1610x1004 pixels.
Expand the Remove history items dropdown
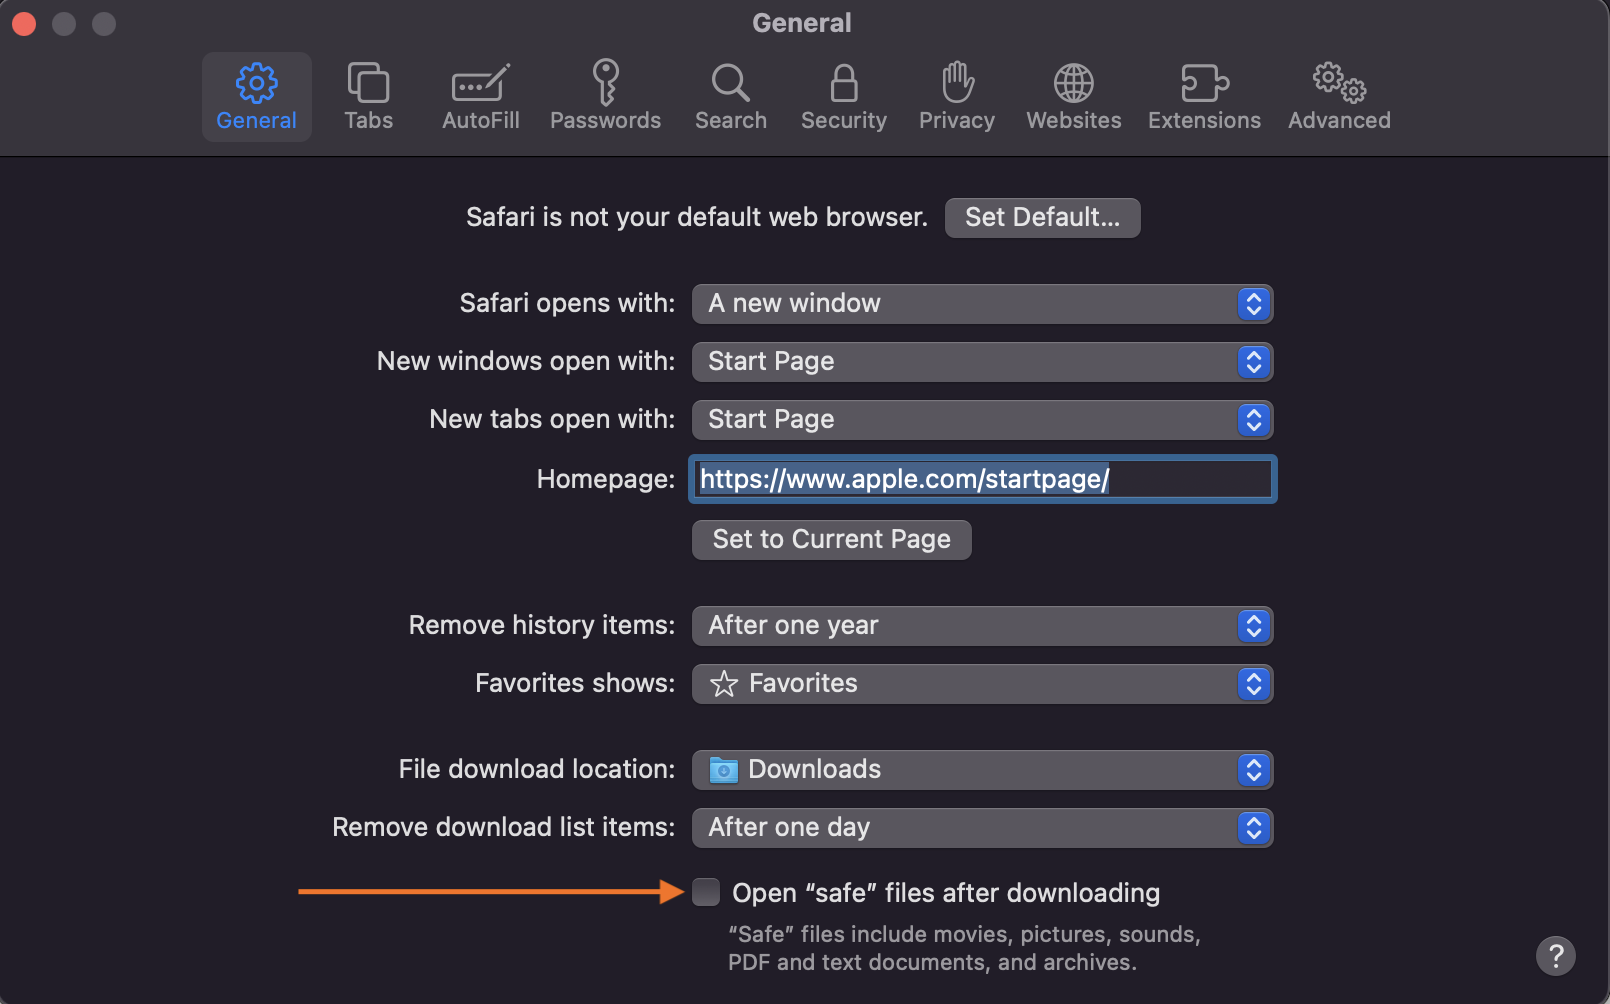pyautogui.click(x=982, y=626)
